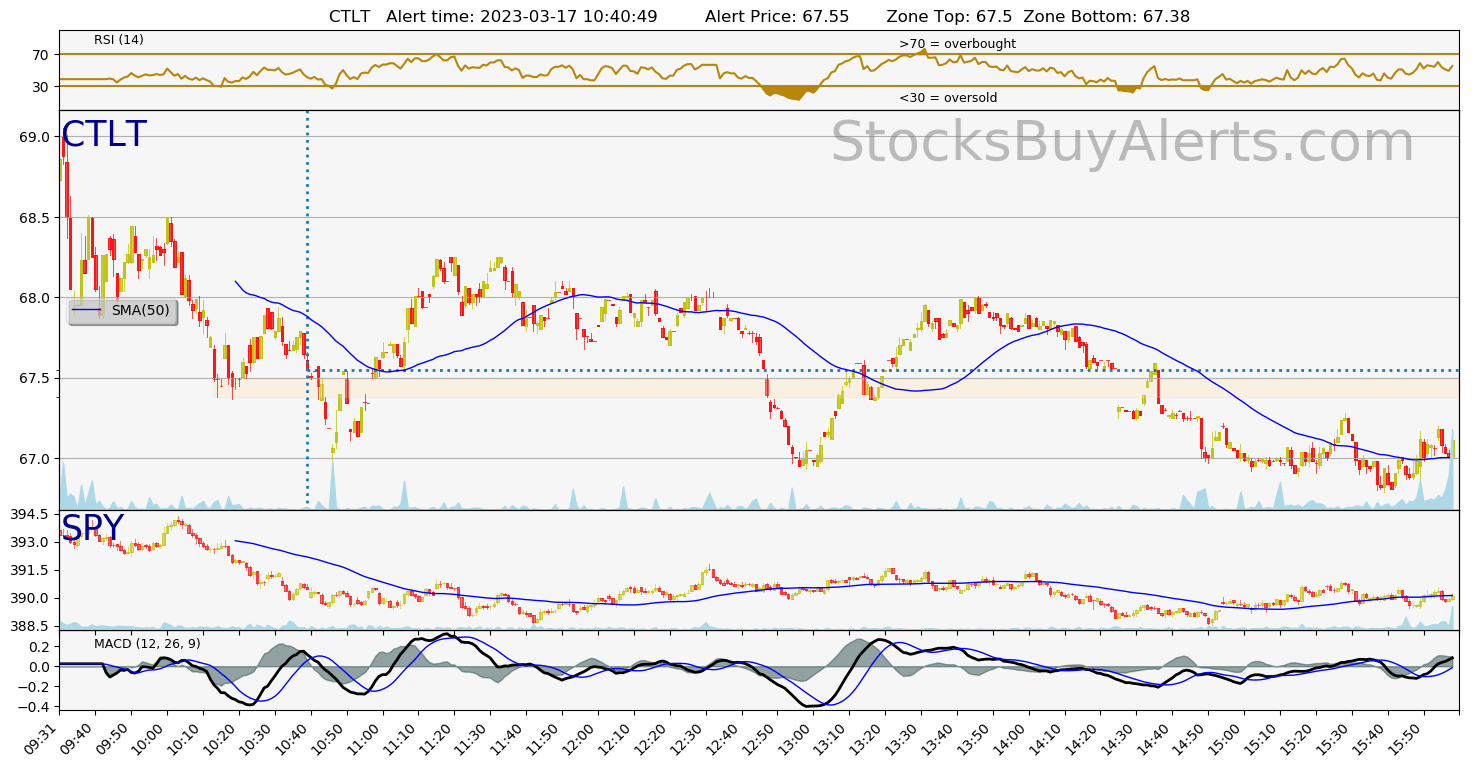
Task: Click the MACD (12, 26, 9) label
Action: [x=147, y=644]
